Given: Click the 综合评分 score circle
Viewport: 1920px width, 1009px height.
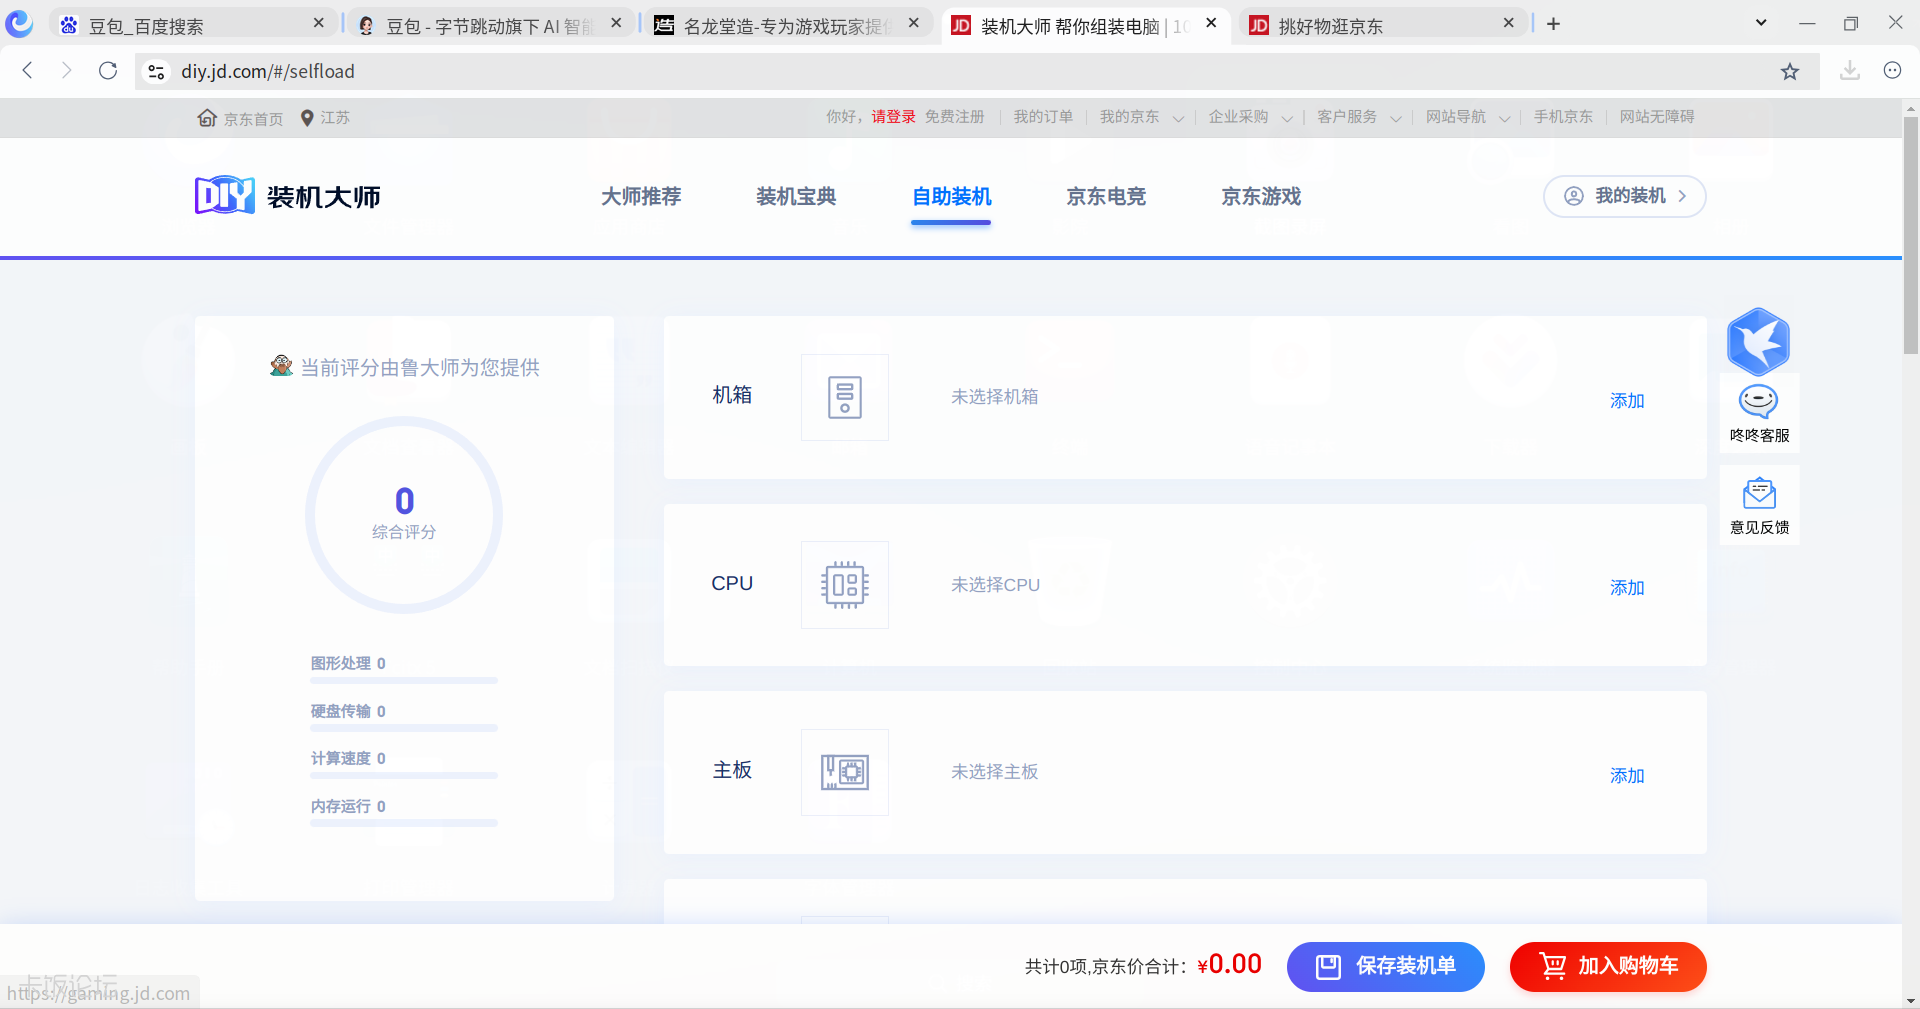Looking at the screenshot, I should (x=404, y=514).
